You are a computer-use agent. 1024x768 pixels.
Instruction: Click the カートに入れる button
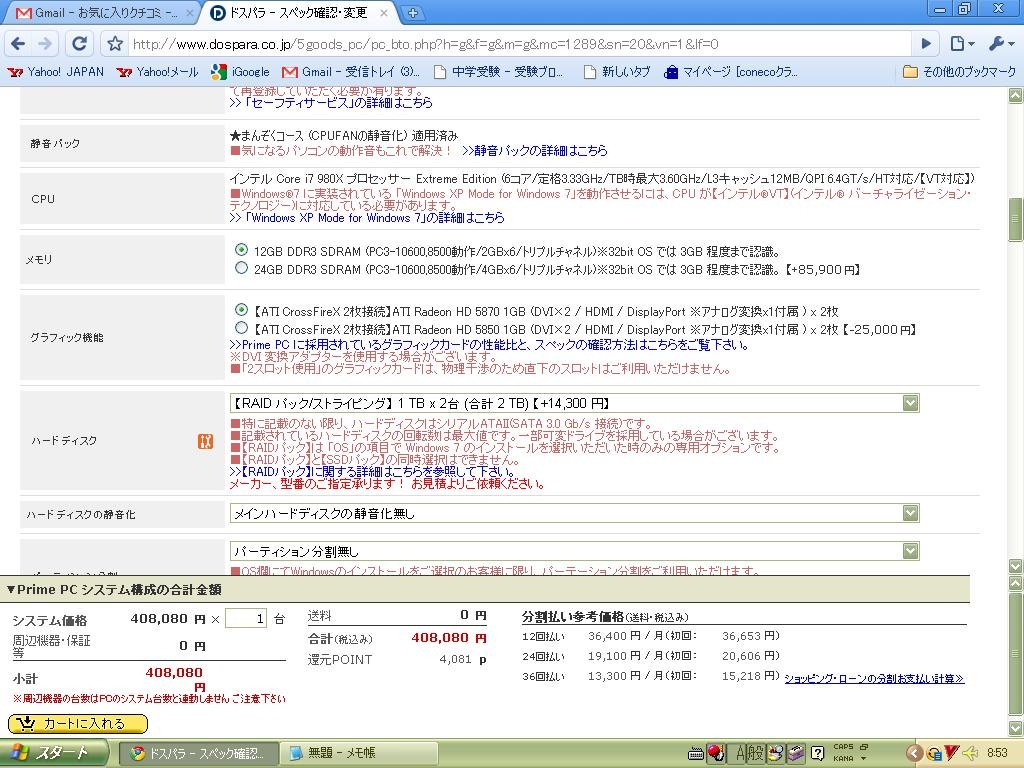tap(78, 723)
